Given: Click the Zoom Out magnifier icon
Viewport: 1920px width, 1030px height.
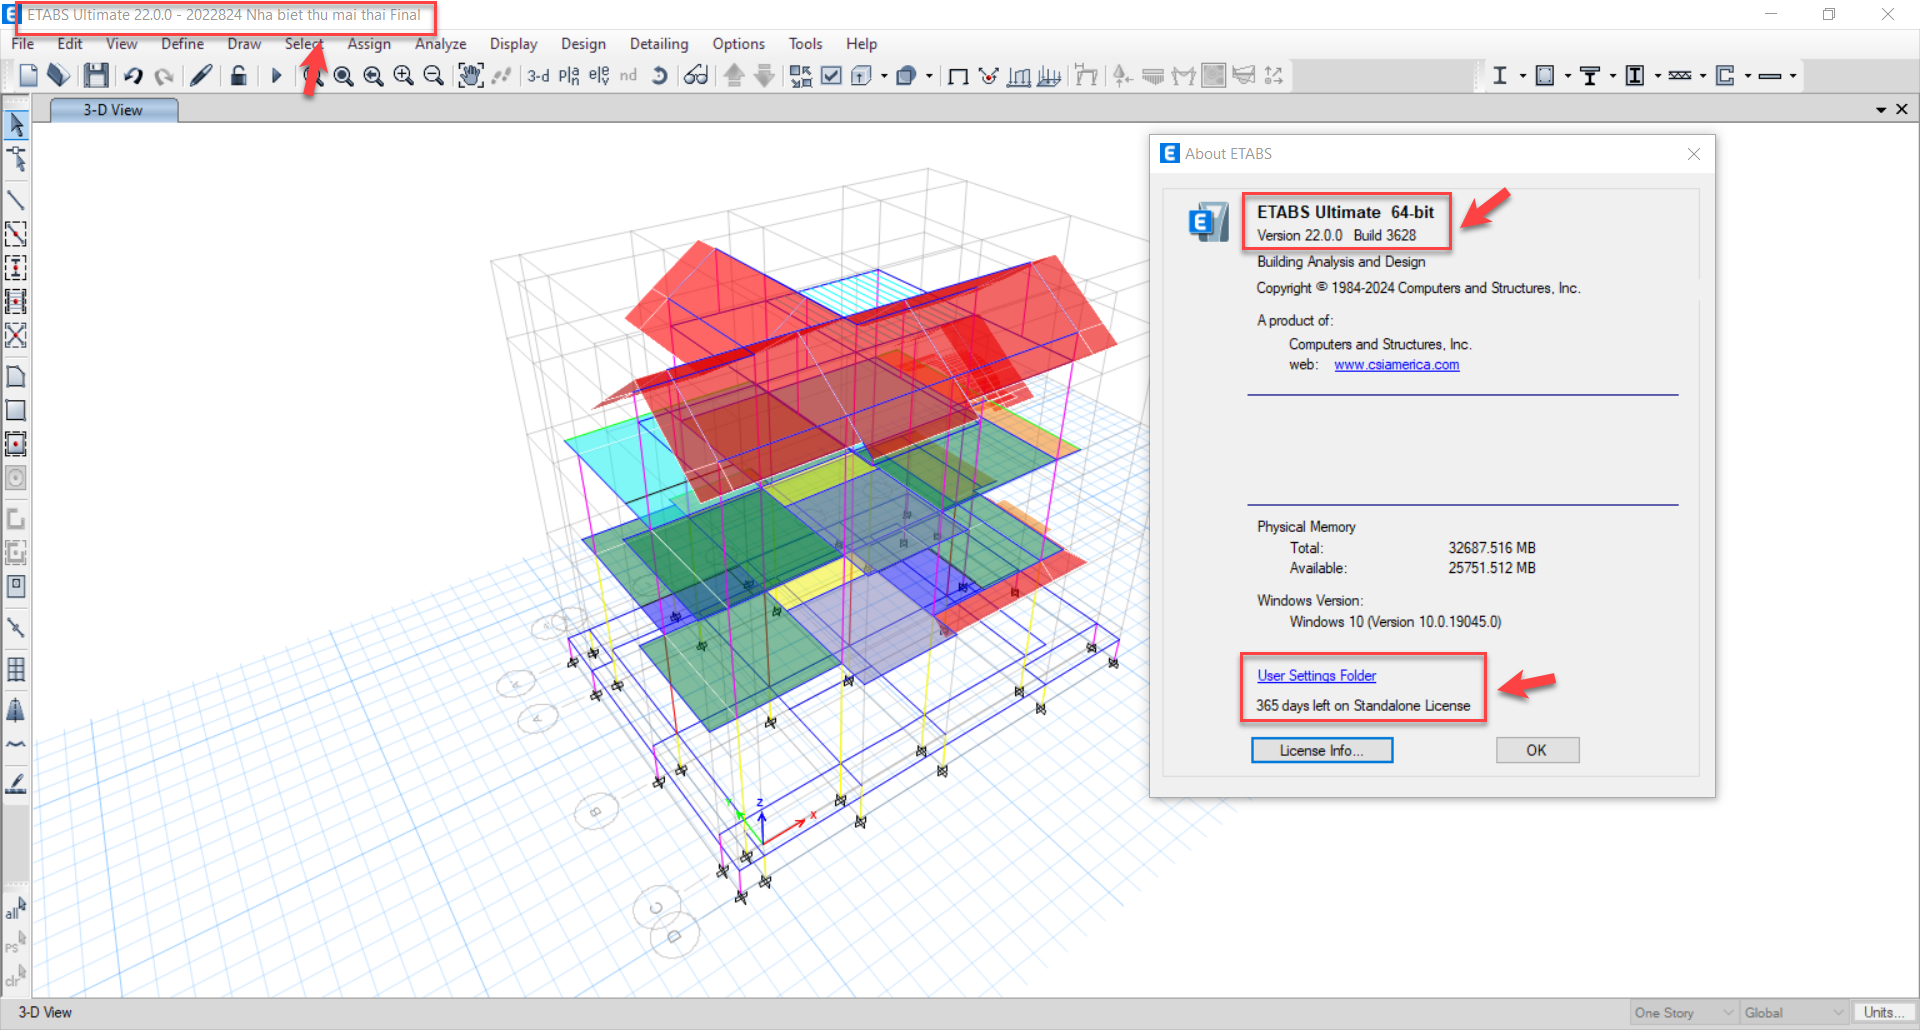Looking at the screenshot, I should pyautogui.click(x=433, y=76).
